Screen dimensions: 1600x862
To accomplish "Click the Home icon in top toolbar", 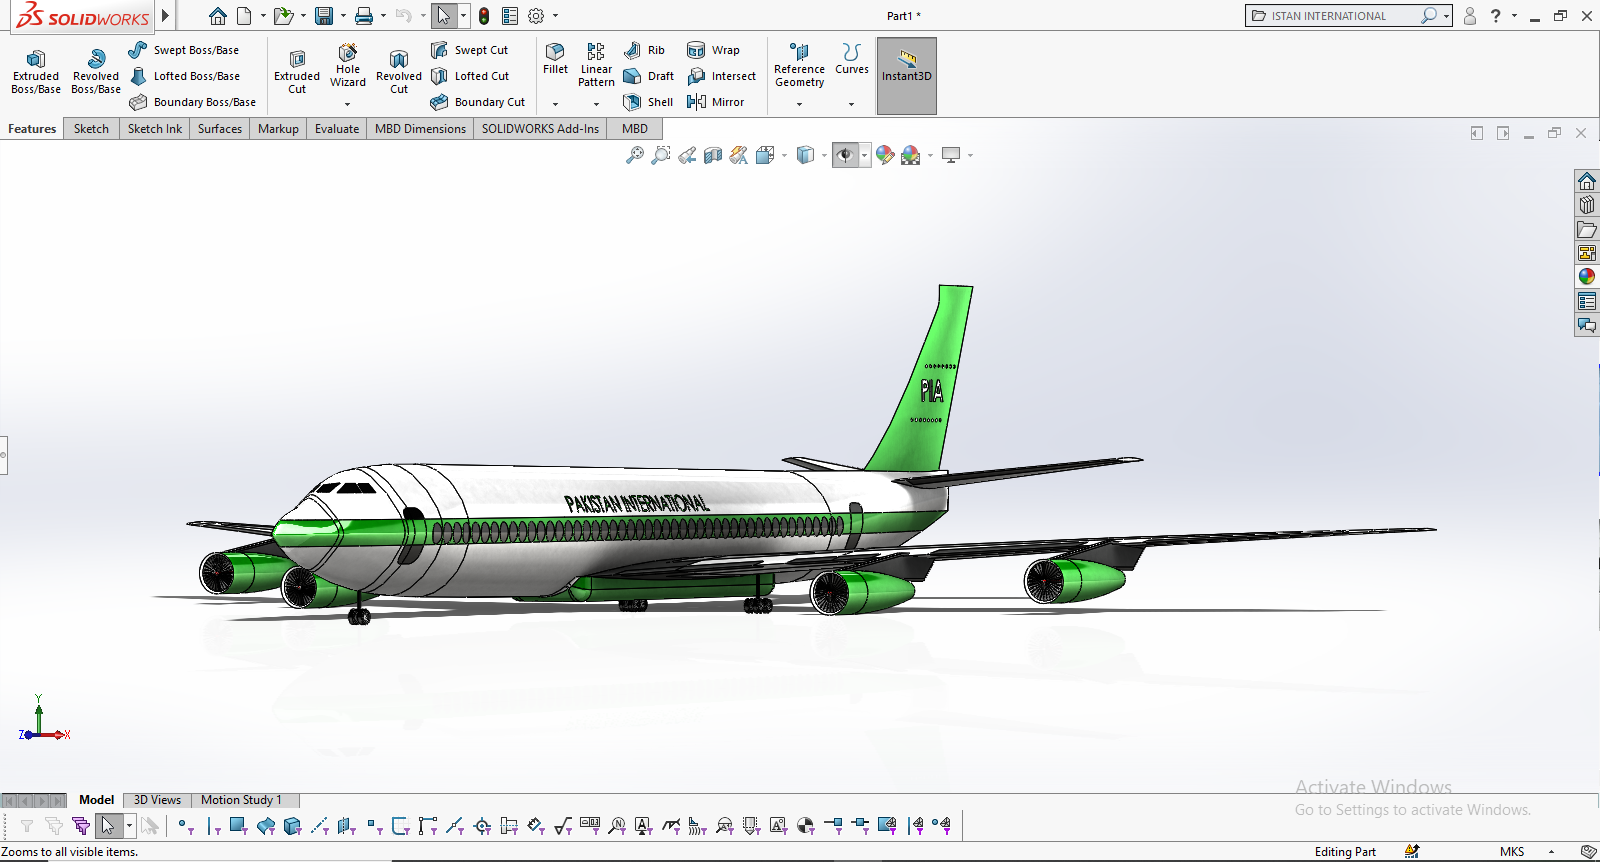I will [218, 16].
